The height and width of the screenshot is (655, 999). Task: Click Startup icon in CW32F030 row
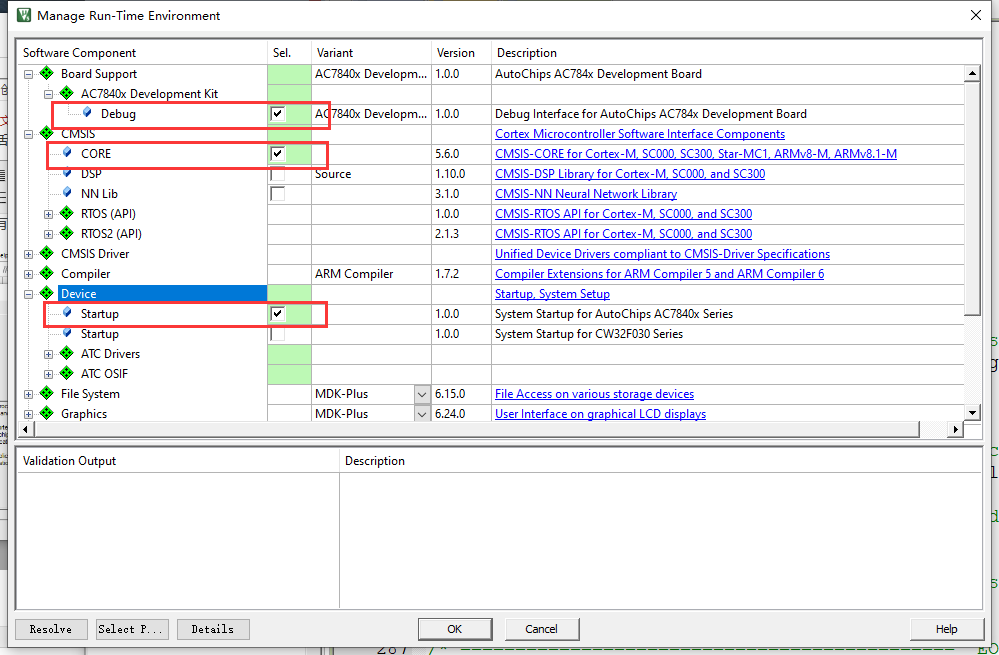tap(67, 333)
